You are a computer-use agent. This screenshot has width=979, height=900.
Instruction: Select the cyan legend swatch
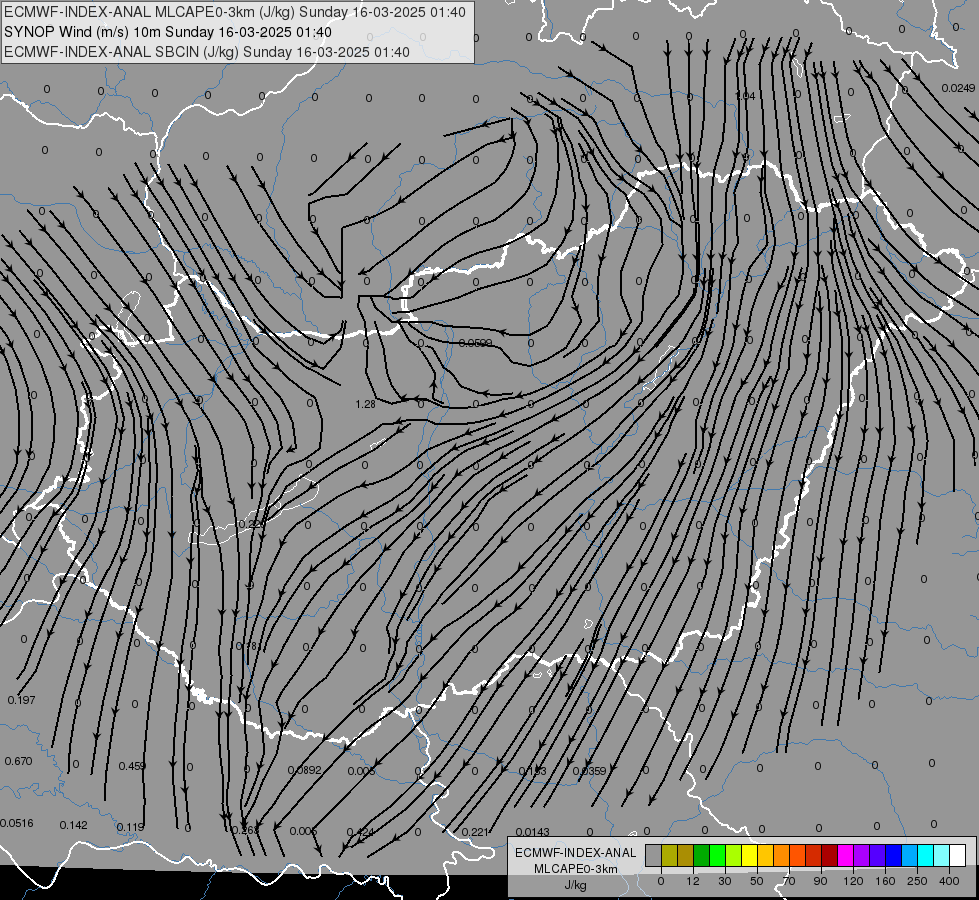[x=927, y=855]
